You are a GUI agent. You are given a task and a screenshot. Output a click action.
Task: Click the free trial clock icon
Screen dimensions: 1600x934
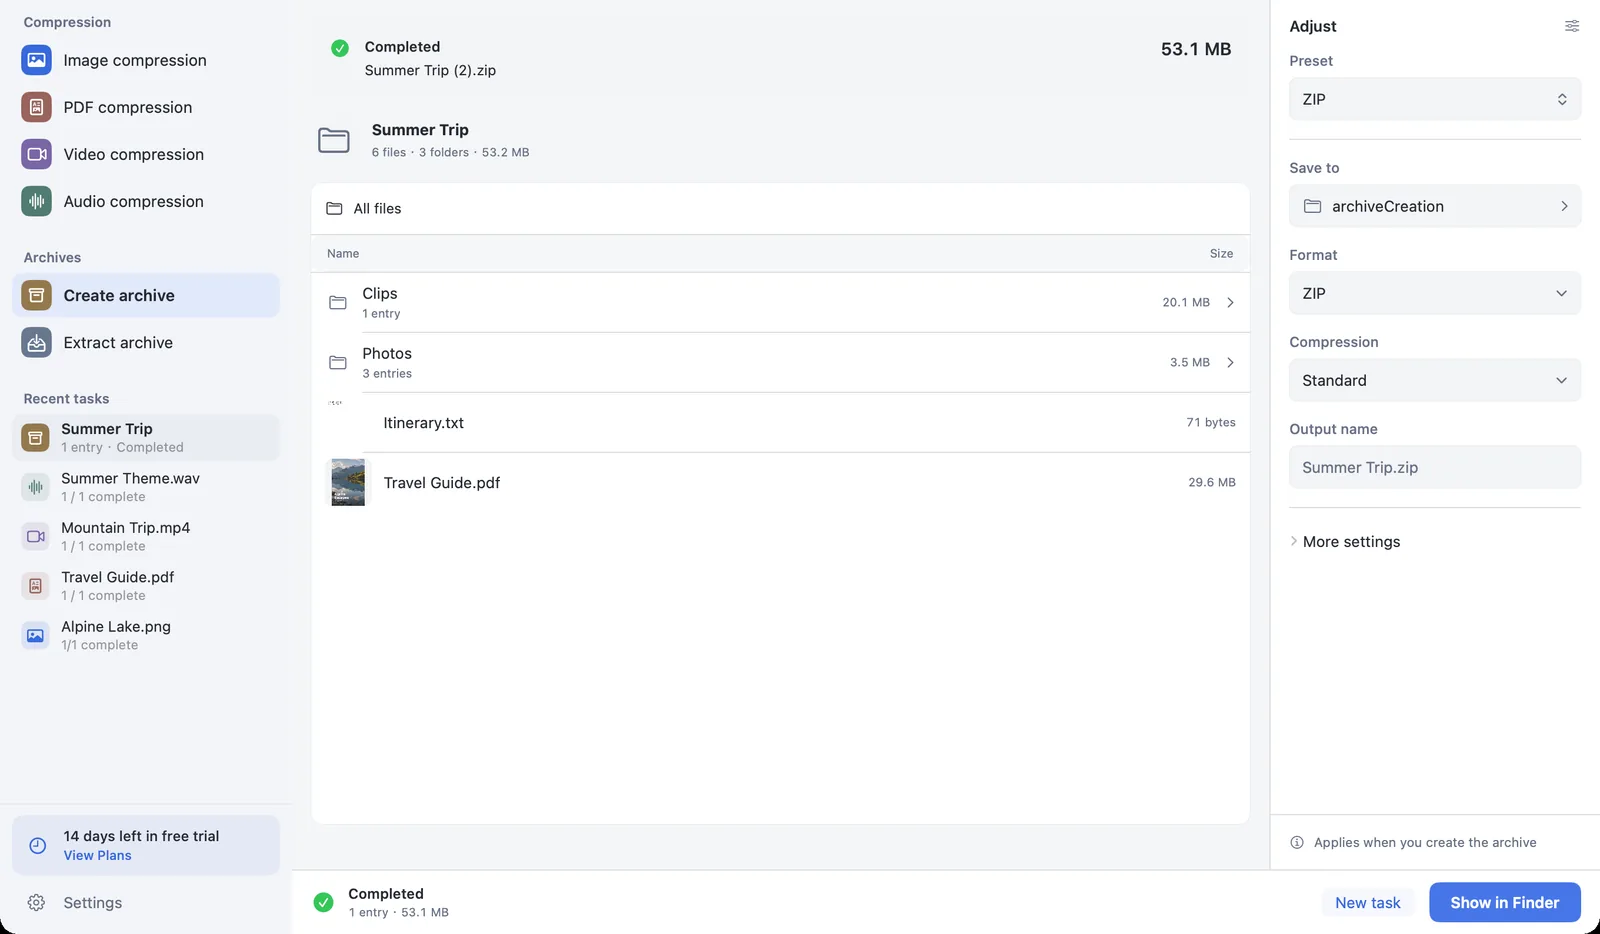point(37,845)
